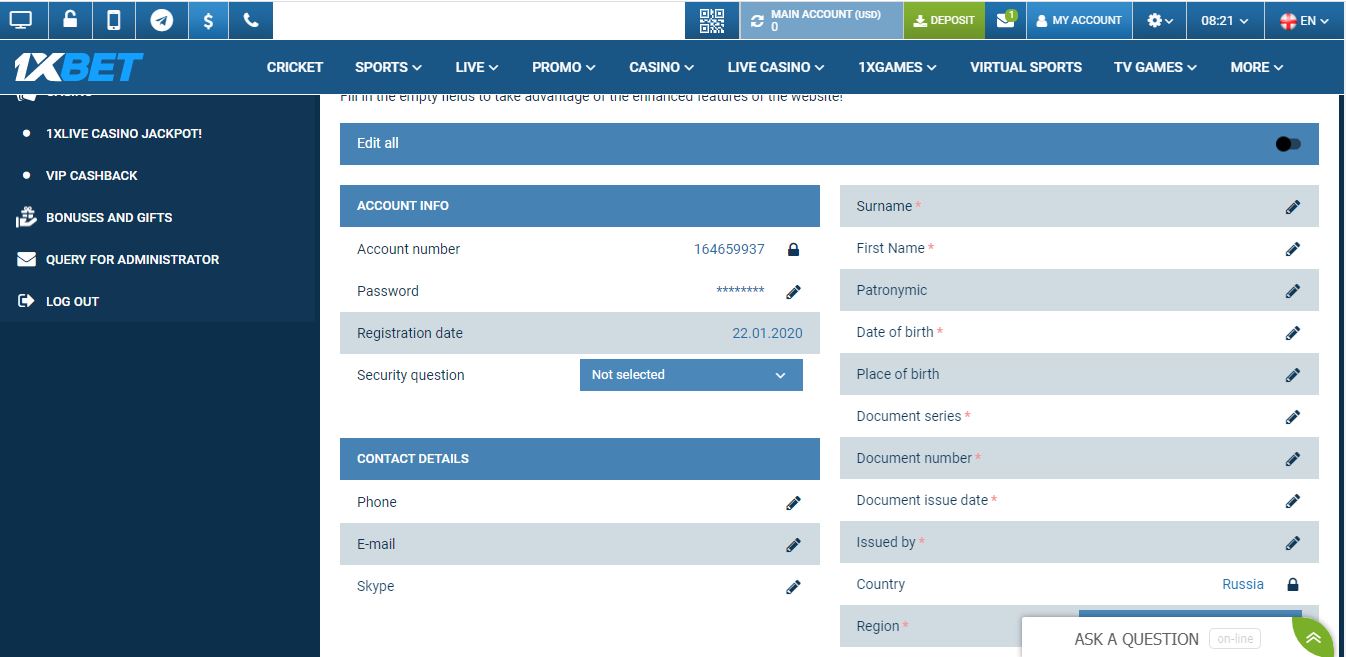Screen dimensions: 1346x657
Task: Click the Russia country value
Action: tap(1243, 585)
